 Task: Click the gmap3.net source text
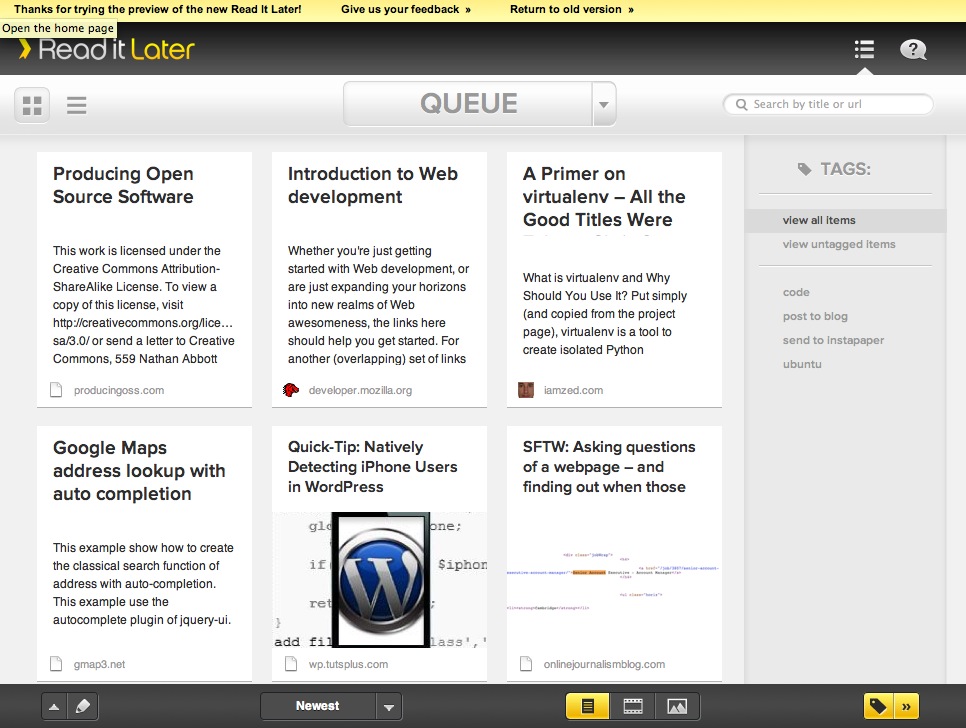[x=99, y=665]
